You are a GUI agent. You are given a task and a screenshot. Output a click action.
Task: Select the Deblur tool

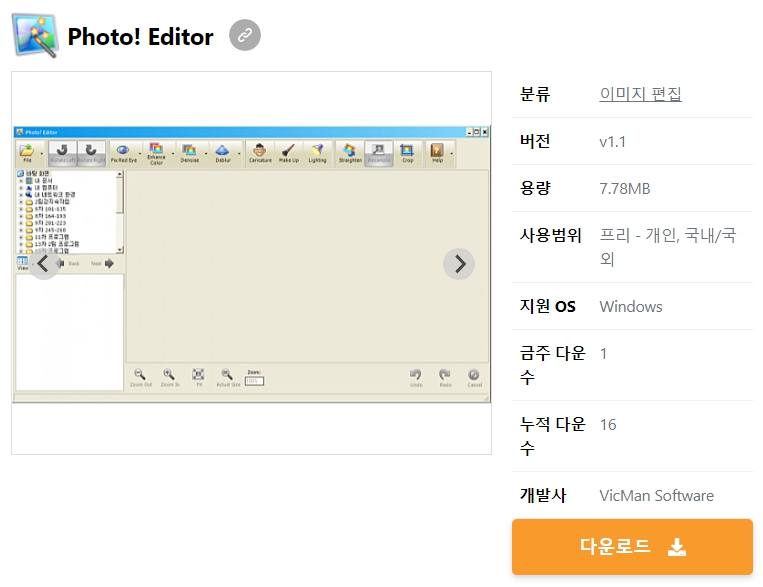[223, 153]
